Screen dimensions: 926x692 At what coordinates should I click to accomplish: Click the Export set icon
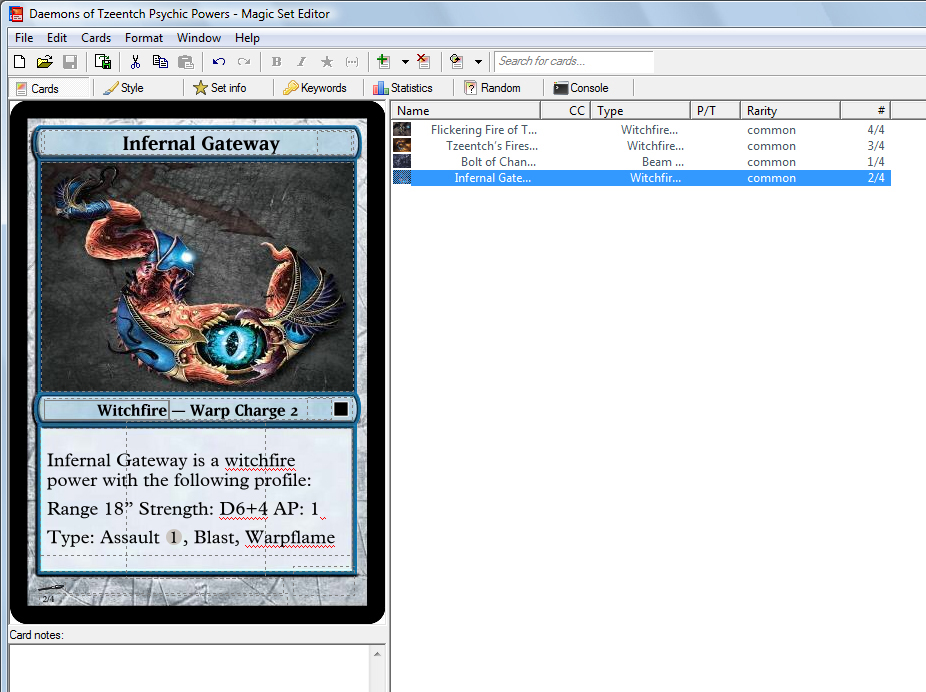(x=103, y=61)
